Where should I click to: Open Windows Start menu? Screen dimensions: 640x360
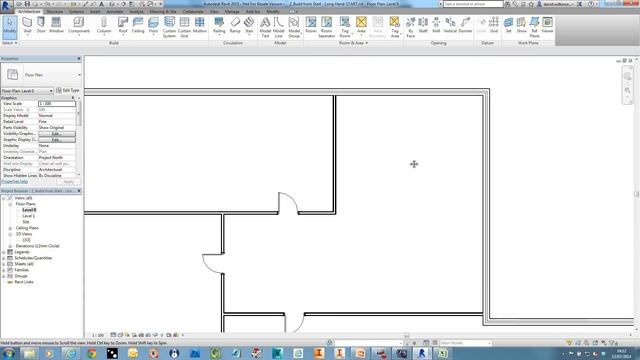click(9, 353)
